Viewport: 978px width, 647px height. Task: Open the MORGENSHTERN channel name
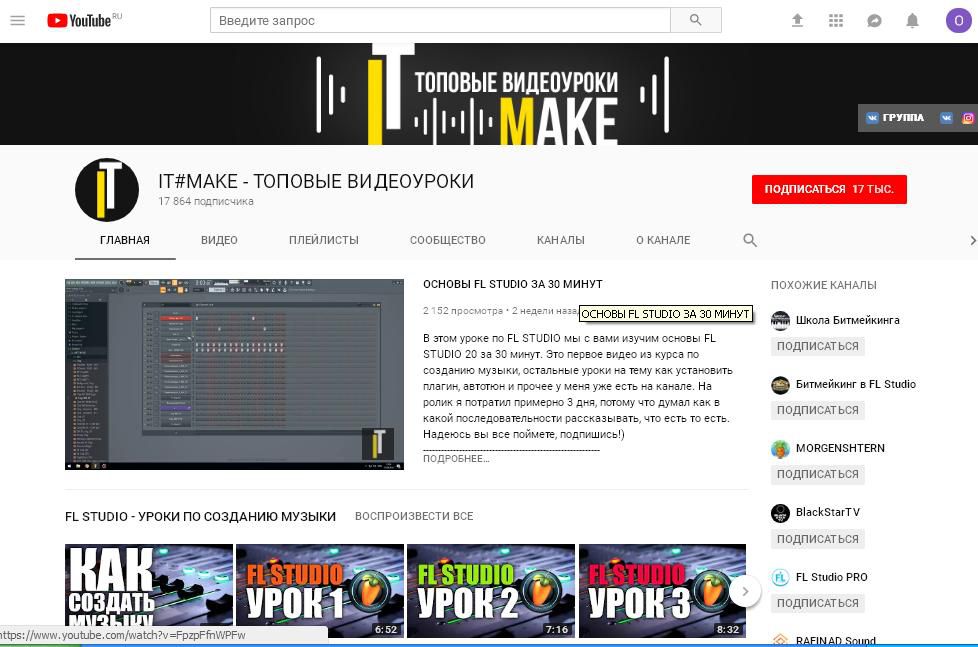(x=840, y=449)
